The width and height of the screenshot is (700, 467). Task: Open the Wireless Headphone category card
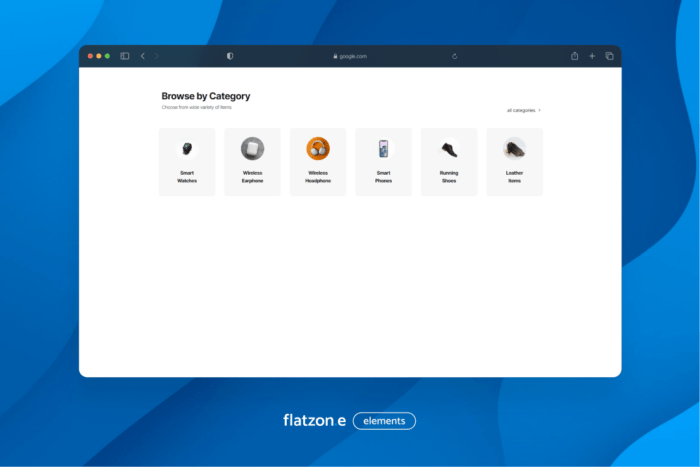pyautogui.click(x=318, y=162)
